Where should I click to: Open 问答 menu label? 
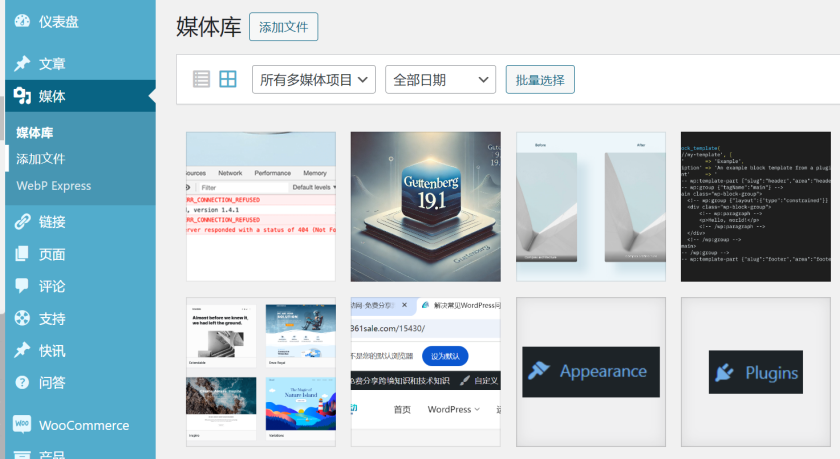tap(52, 382)
